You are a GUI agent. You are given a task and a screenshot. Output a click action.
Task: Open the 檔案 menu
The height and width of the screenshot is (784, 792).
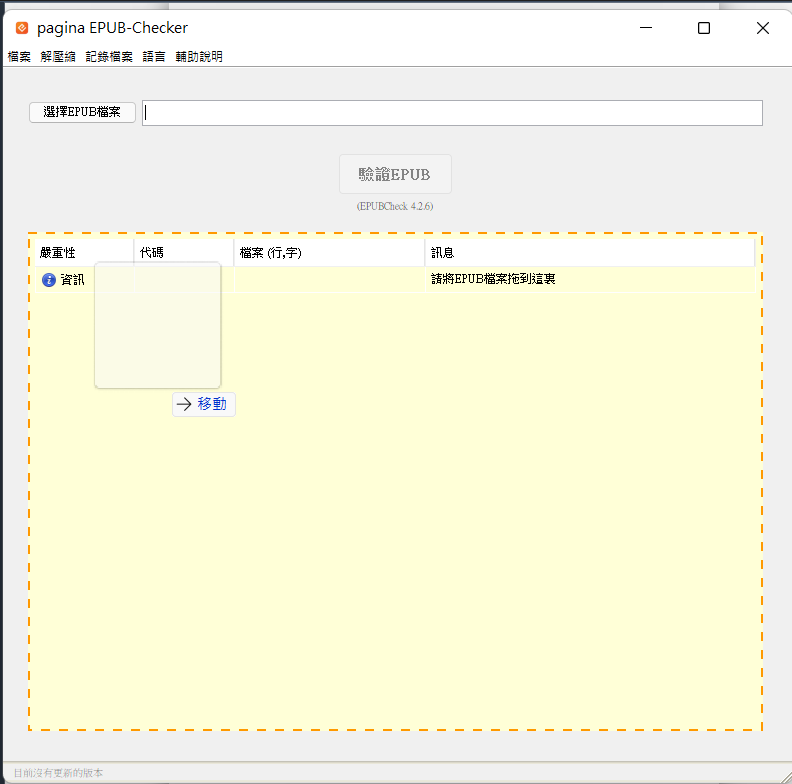[x=19, y=57]
